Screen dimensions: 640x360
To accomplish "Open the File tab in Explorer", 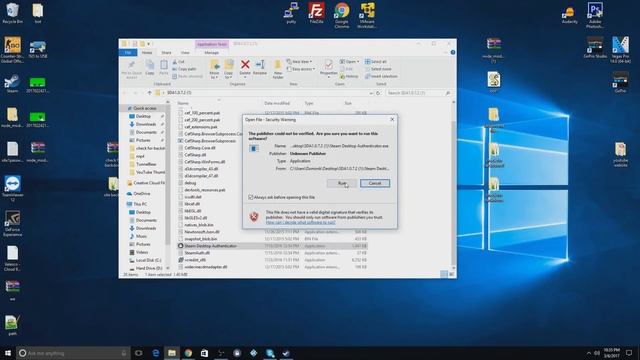I will pos(128,53).
